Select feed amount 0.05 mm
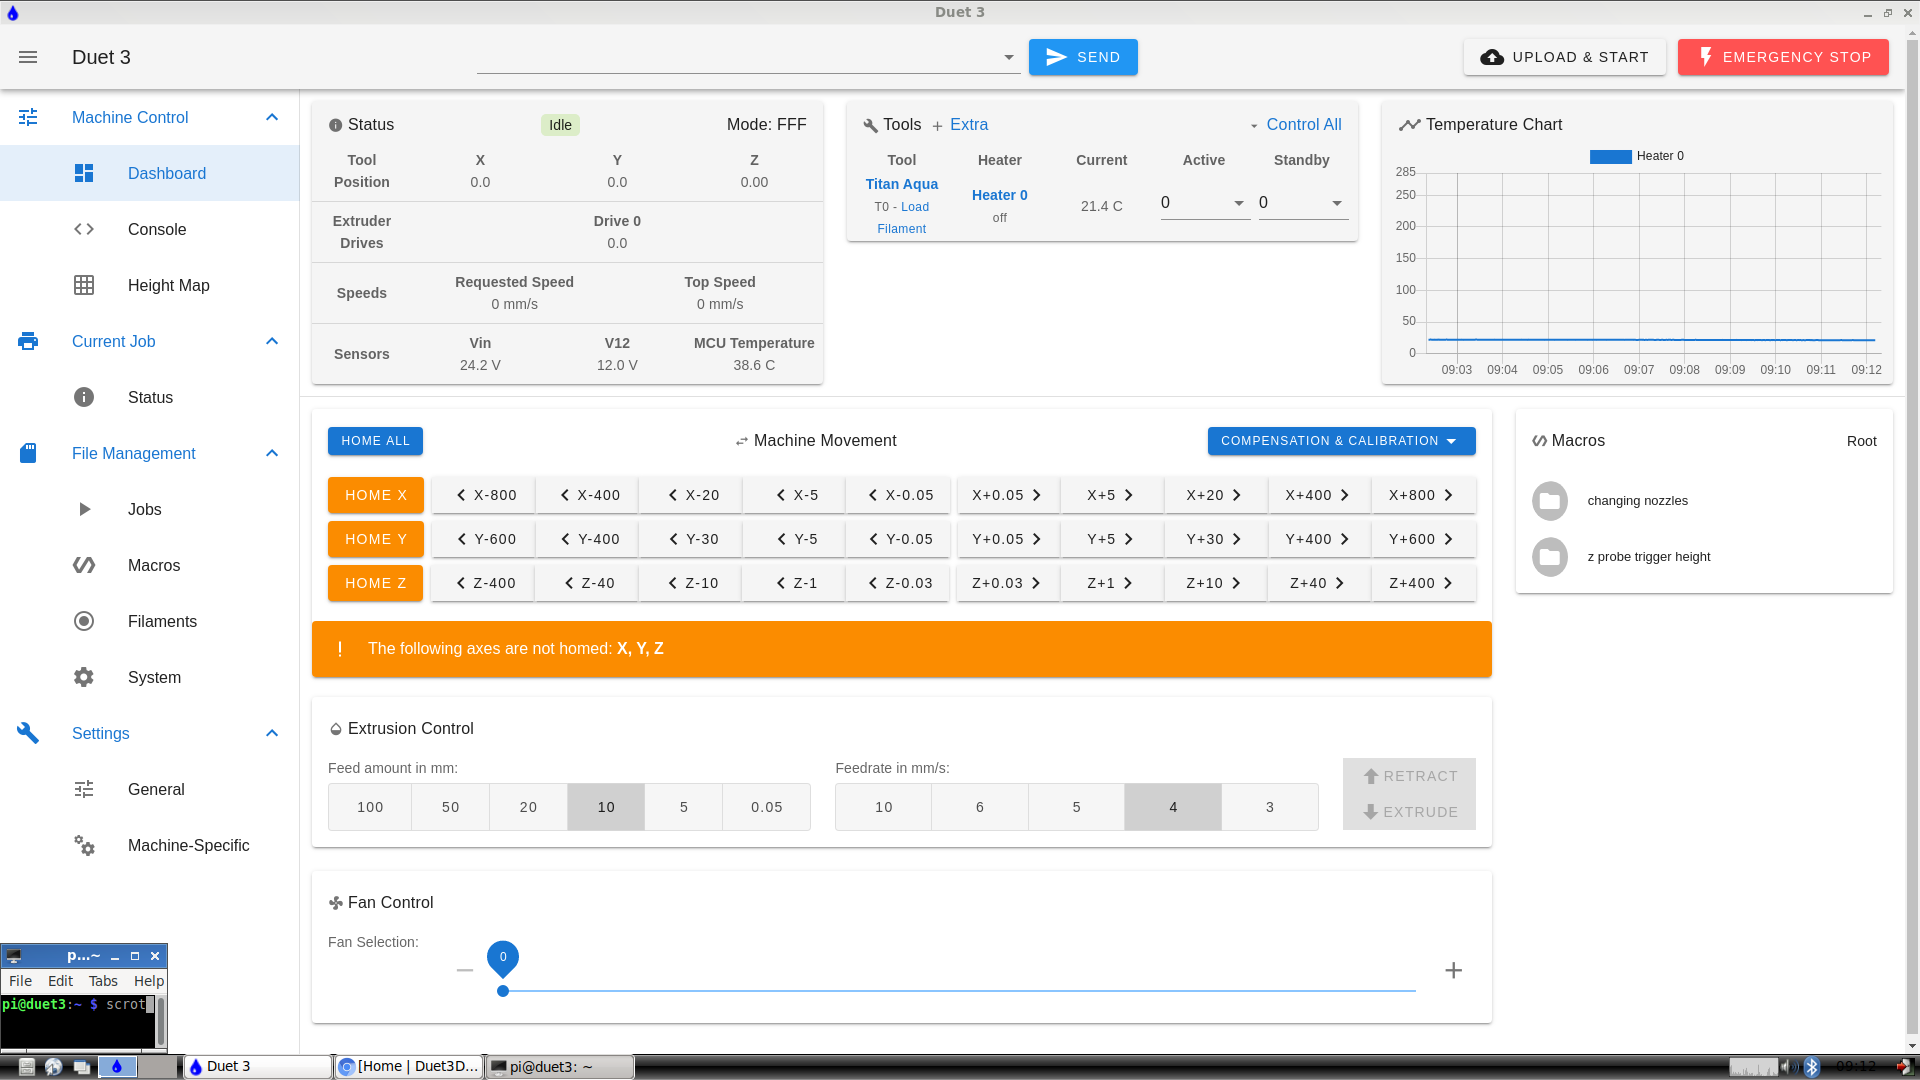Image resolution: width=1920 pixels, height=1080 pixels. pos(767,807)
